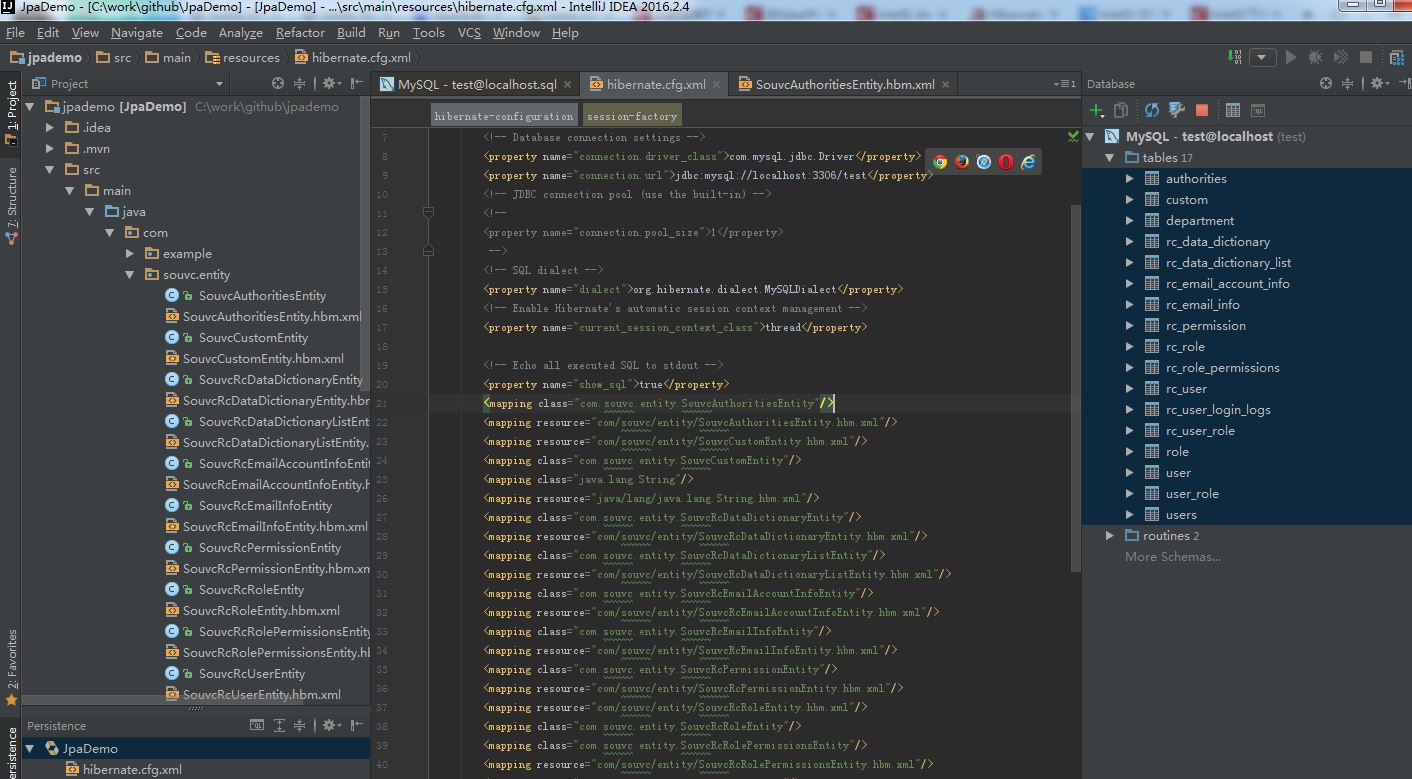Click resources in the navigation bar
Image resolution: width=1412 pixels, height=779 pixels.
coord(243,58)
